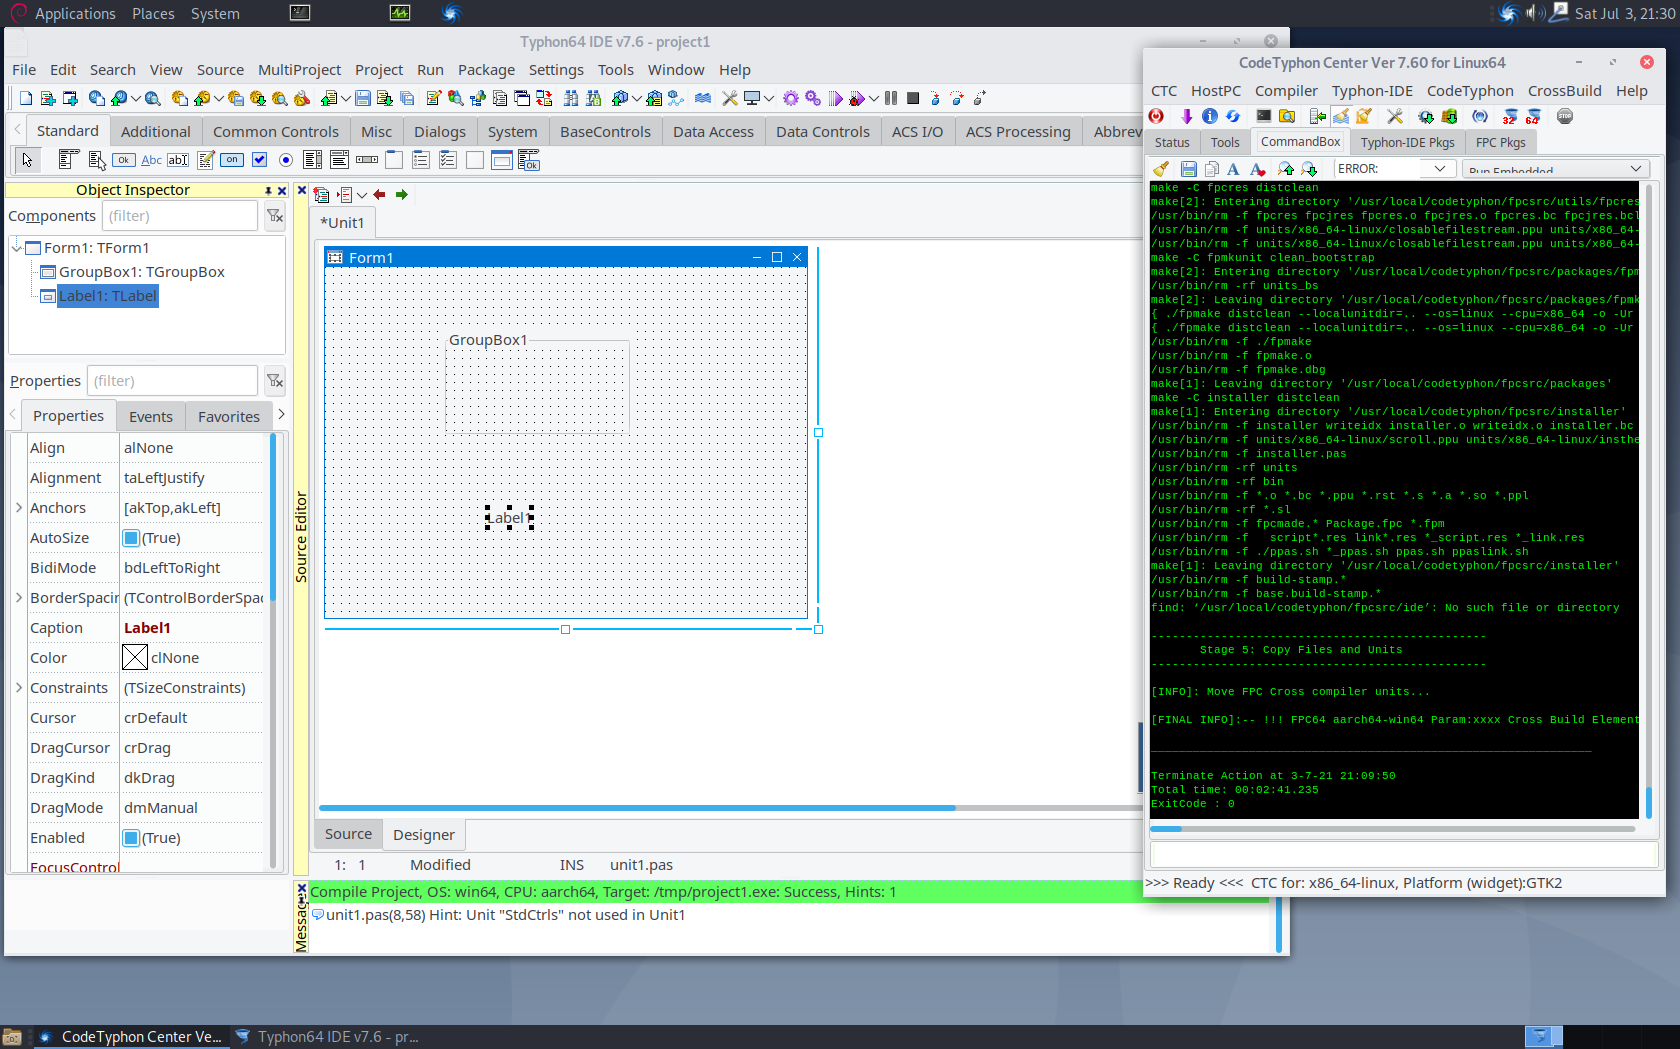Viewport: 1680px width, 1049px height.
Task: Toggle the AutoSize True checkbox
Action: pos(131,538)
